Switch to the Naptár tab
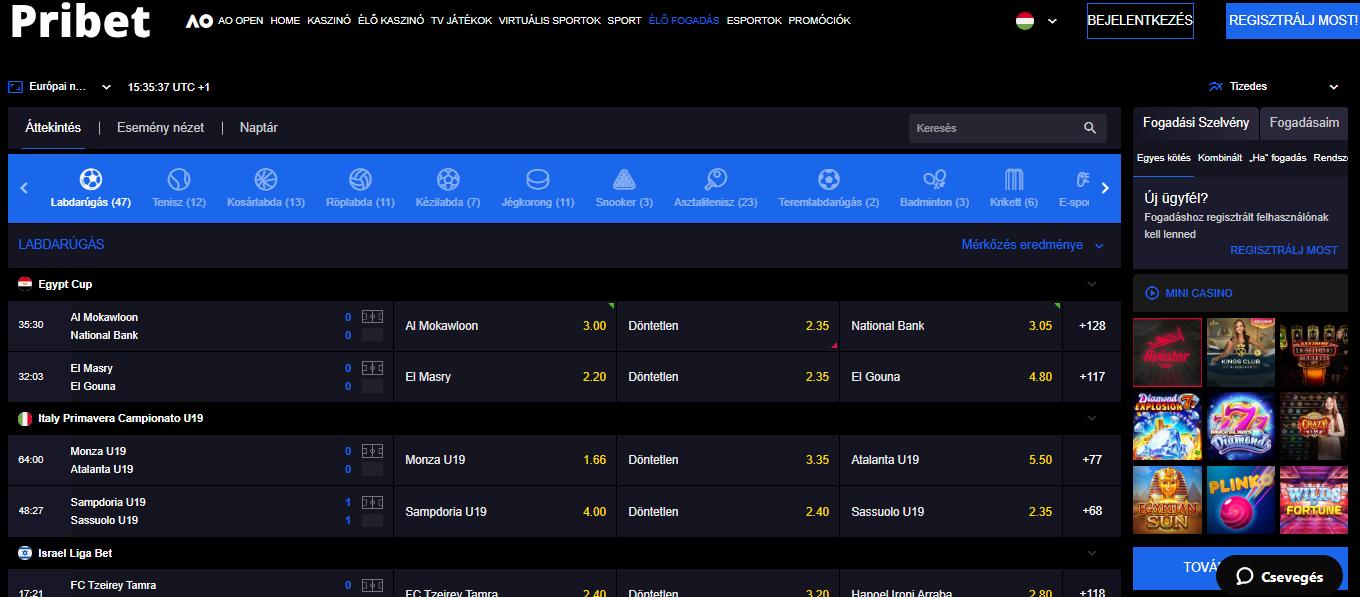The height and width of the screenshot is (597, 1360). (258, 128)
